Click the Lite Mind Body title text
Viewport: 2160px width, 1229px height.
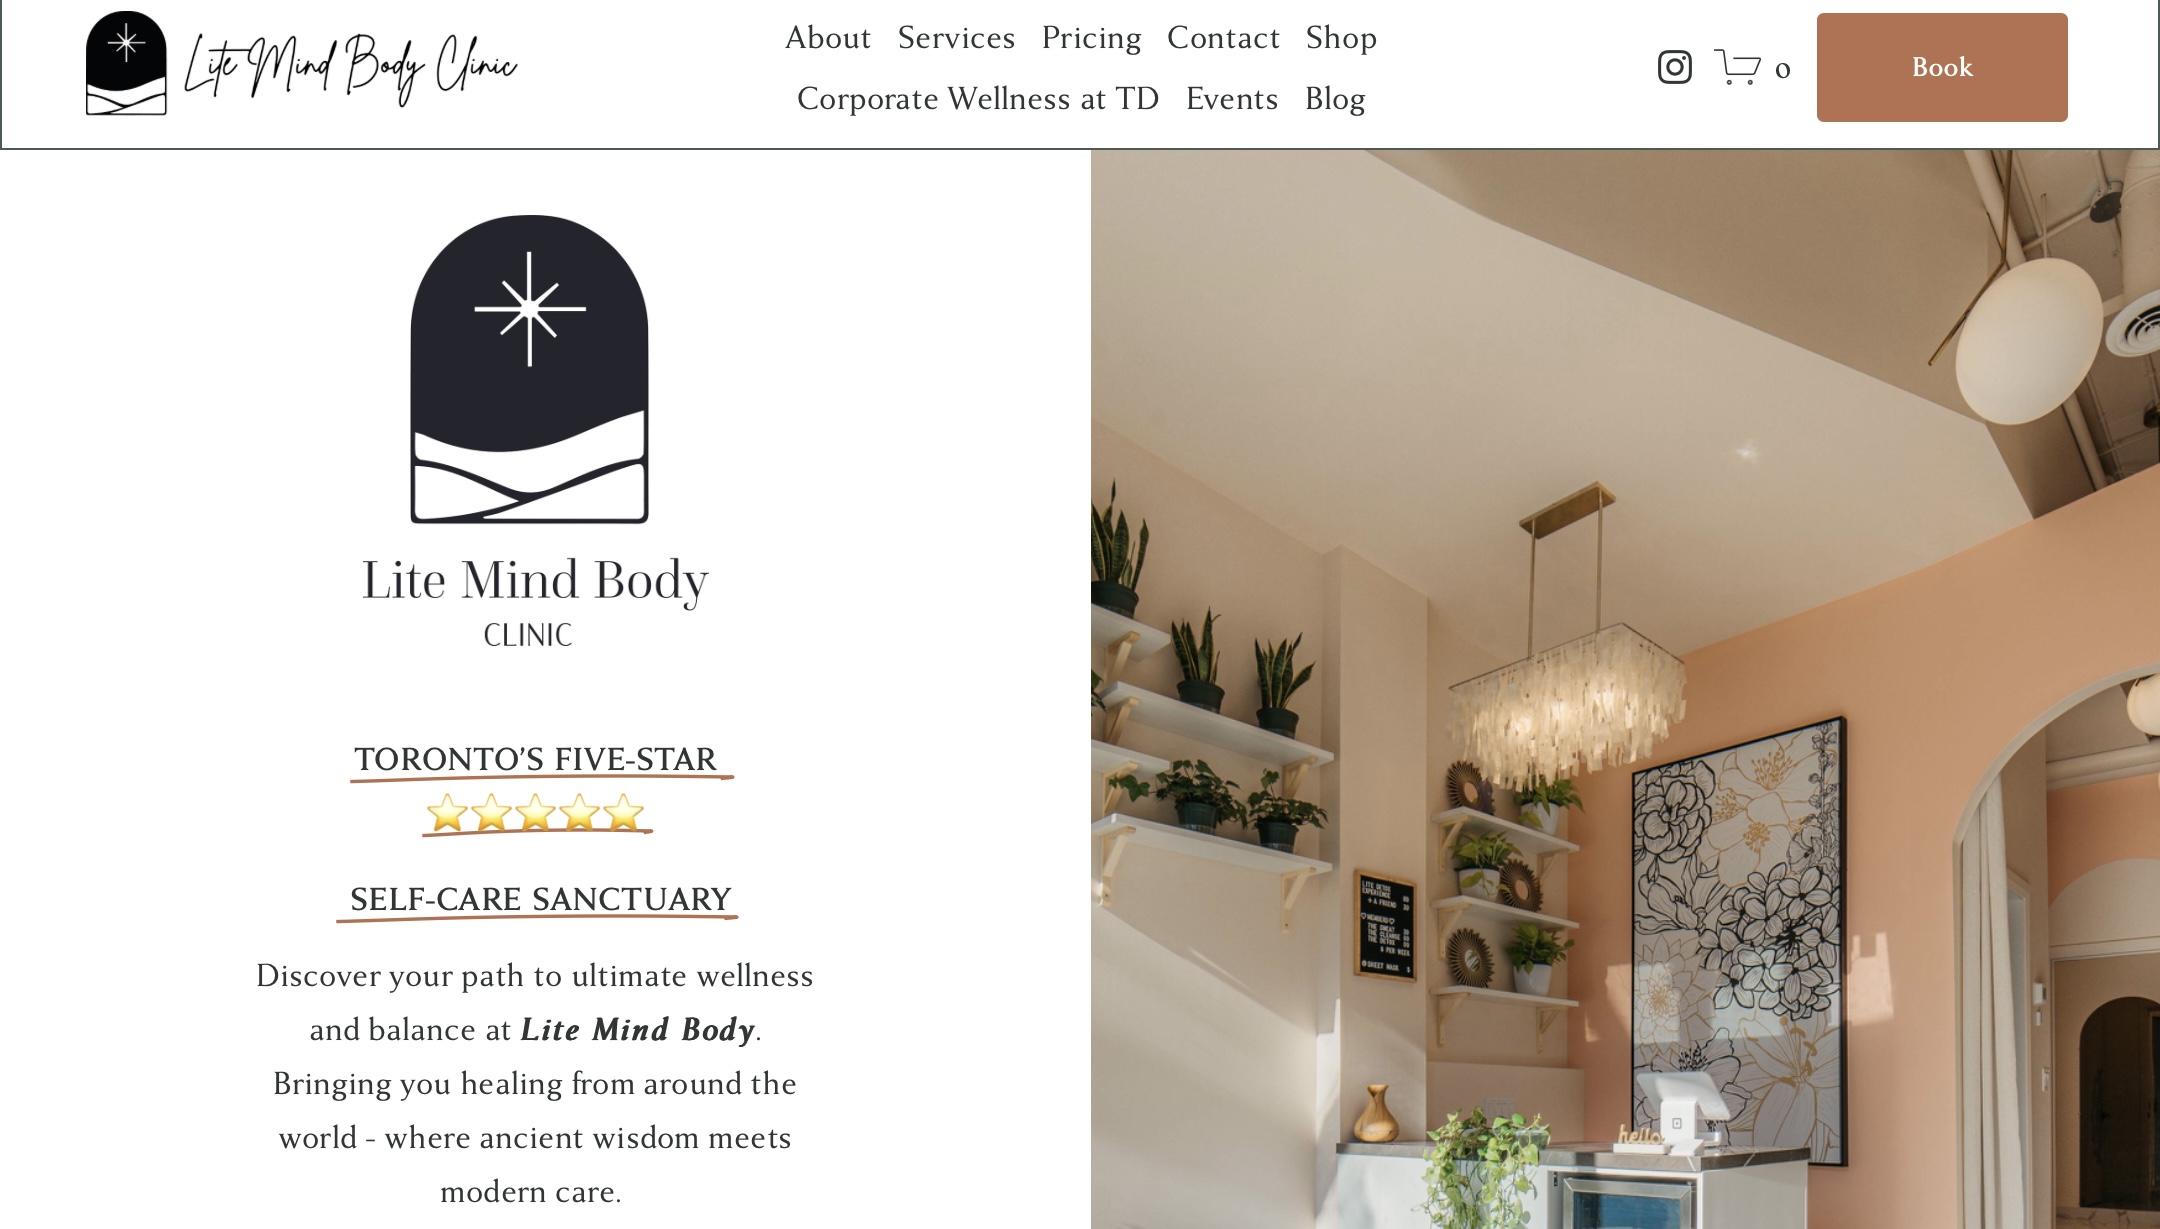[x=535, y=580]
